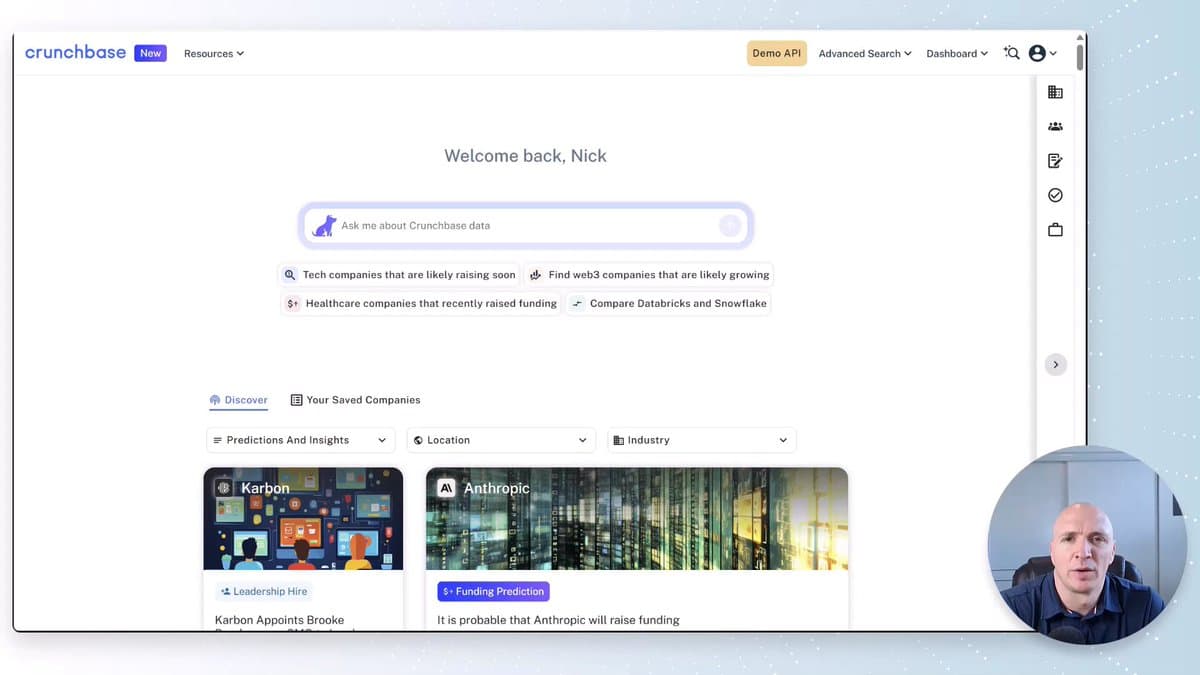
Task: Click the Demo API button
Action: (776, 53)
